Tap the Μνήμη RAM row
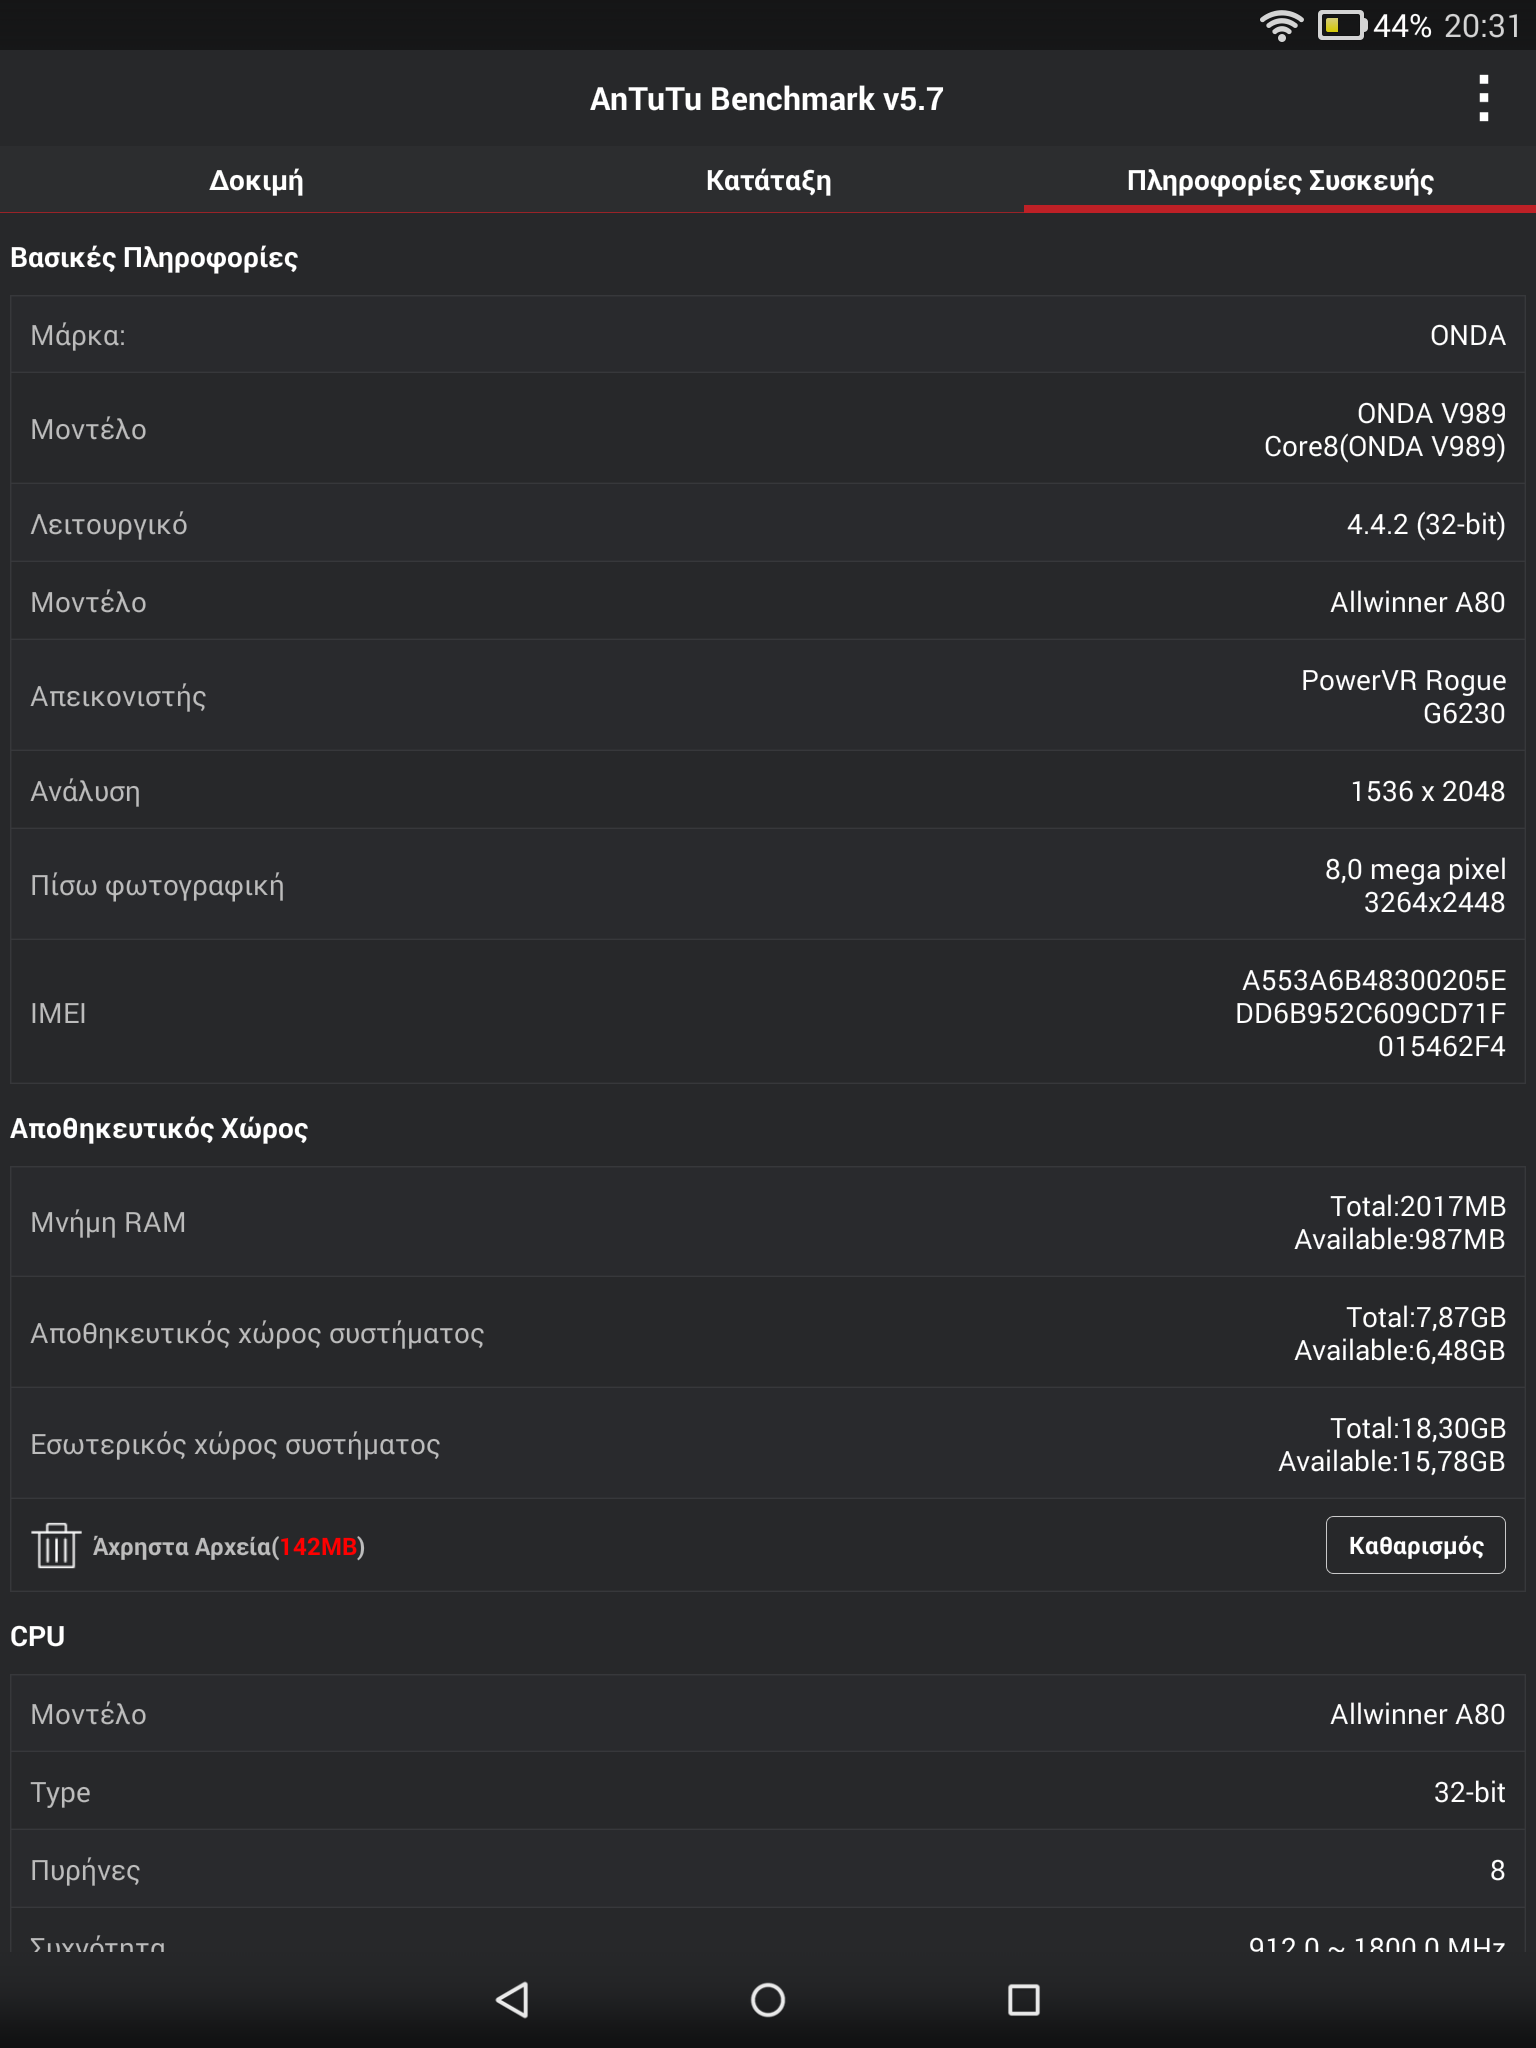Viewport: 1536px width, 2048px height. (x=768, y=1222)
